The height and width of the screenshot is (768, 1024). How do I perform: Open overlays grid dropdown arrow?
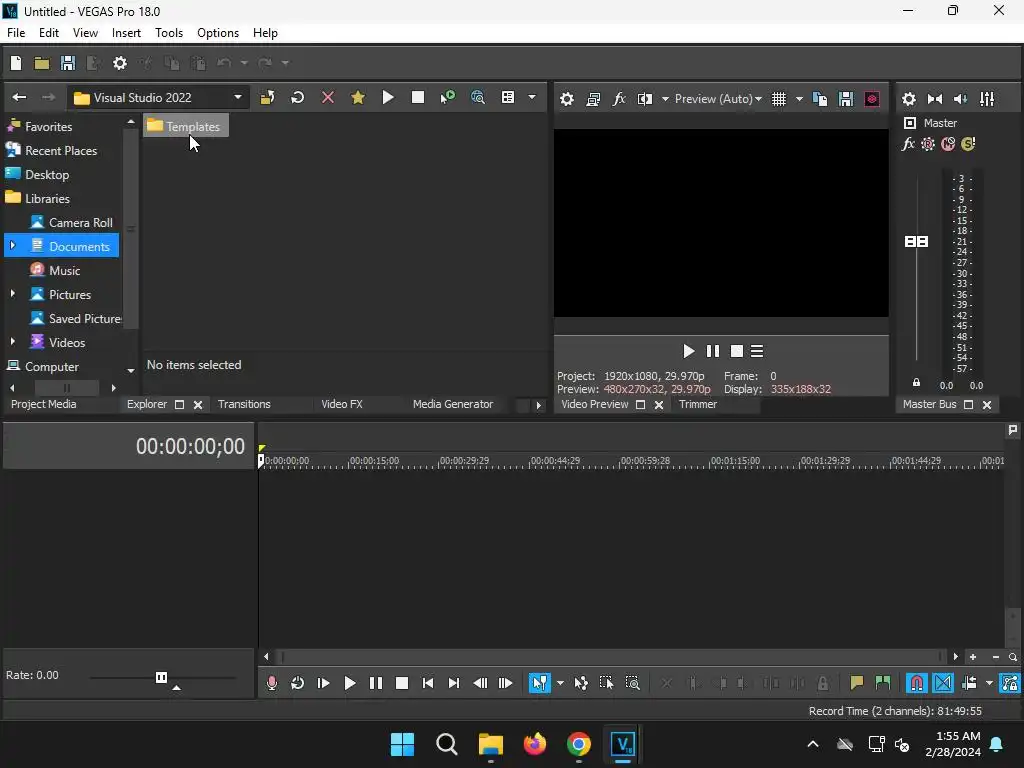click(x=799, y=99)
